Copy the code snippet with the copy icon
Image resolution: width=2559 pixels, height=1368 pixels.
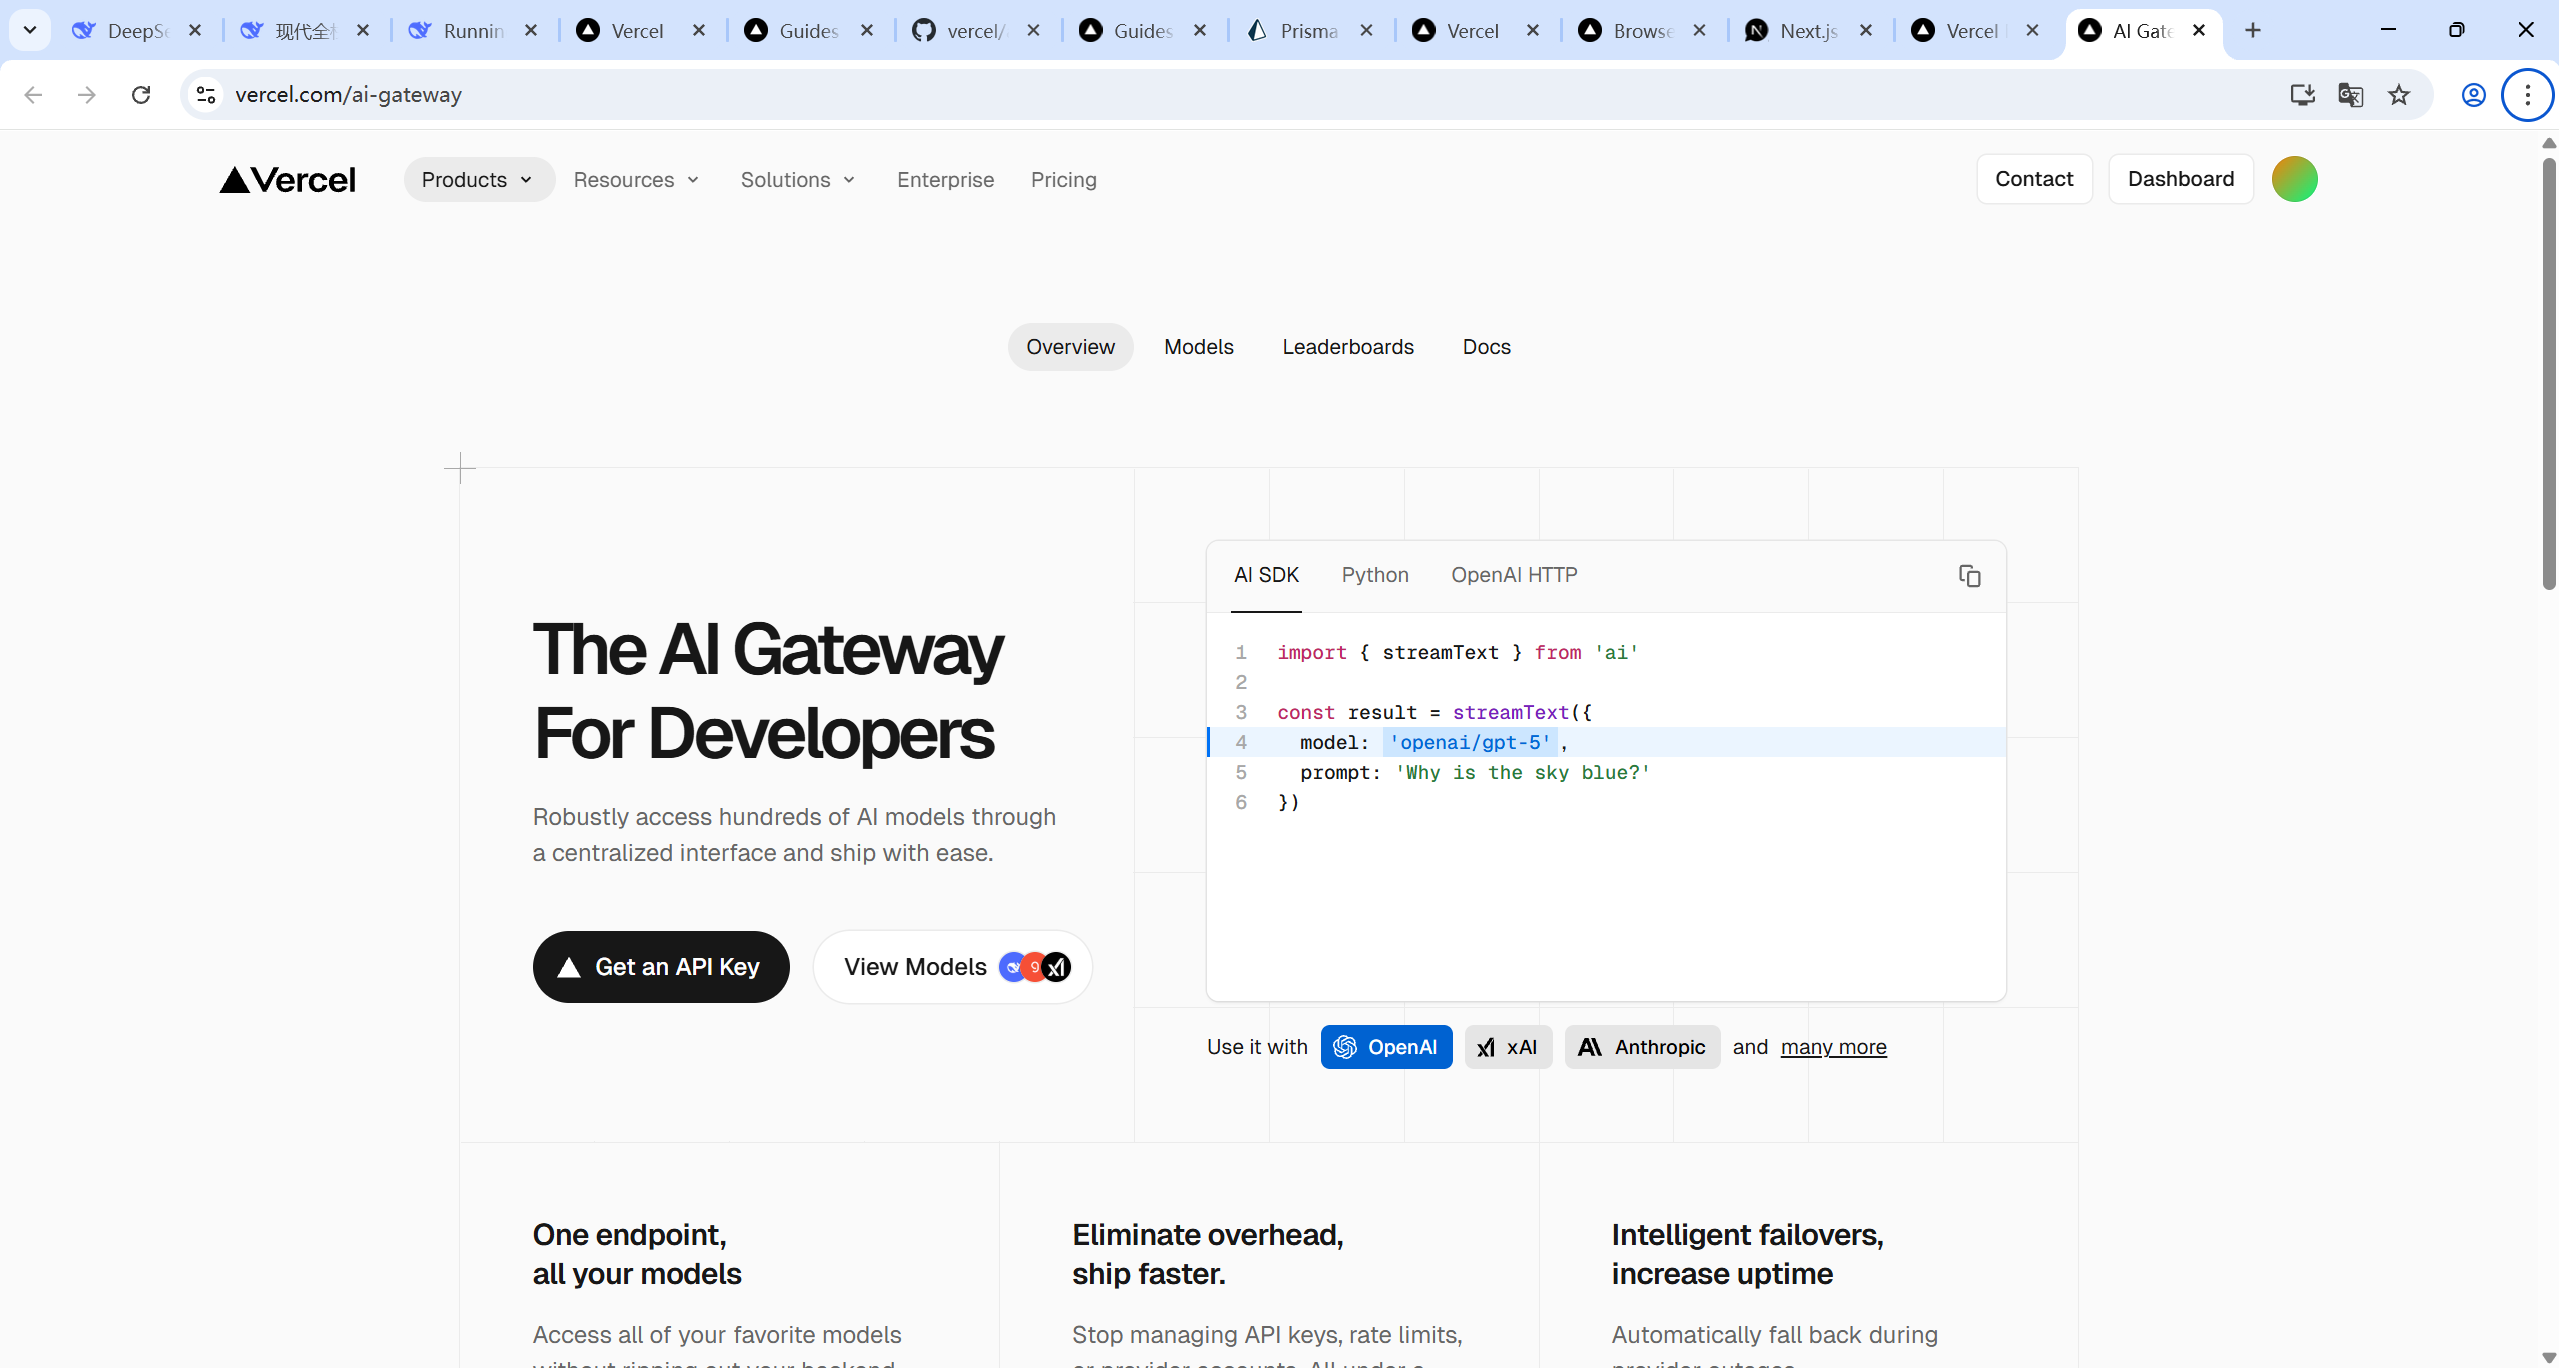pos(1969,576)
